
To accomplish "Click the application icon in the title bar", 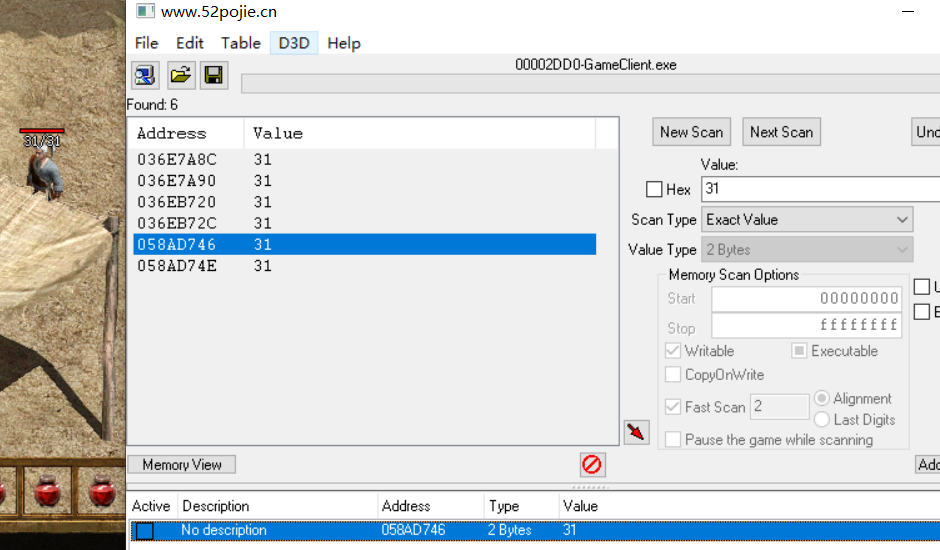I will pos(144,11).
